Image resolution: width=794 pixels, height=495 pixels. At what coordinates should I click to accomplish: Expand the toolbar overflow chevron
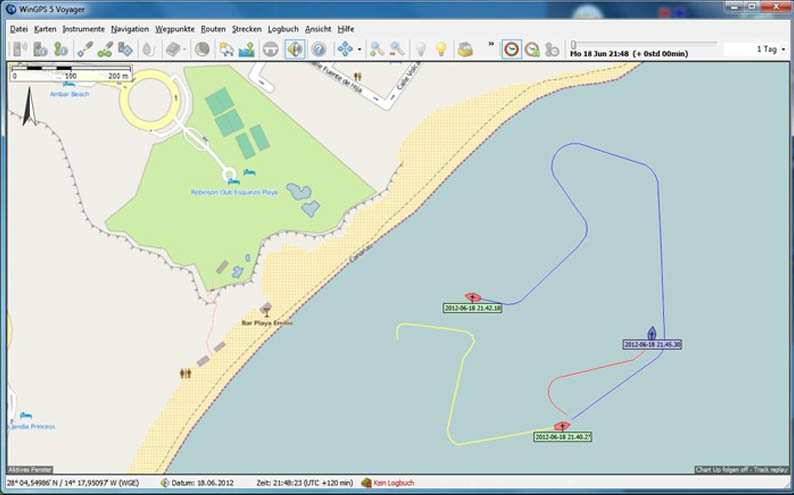pos(490,44)
